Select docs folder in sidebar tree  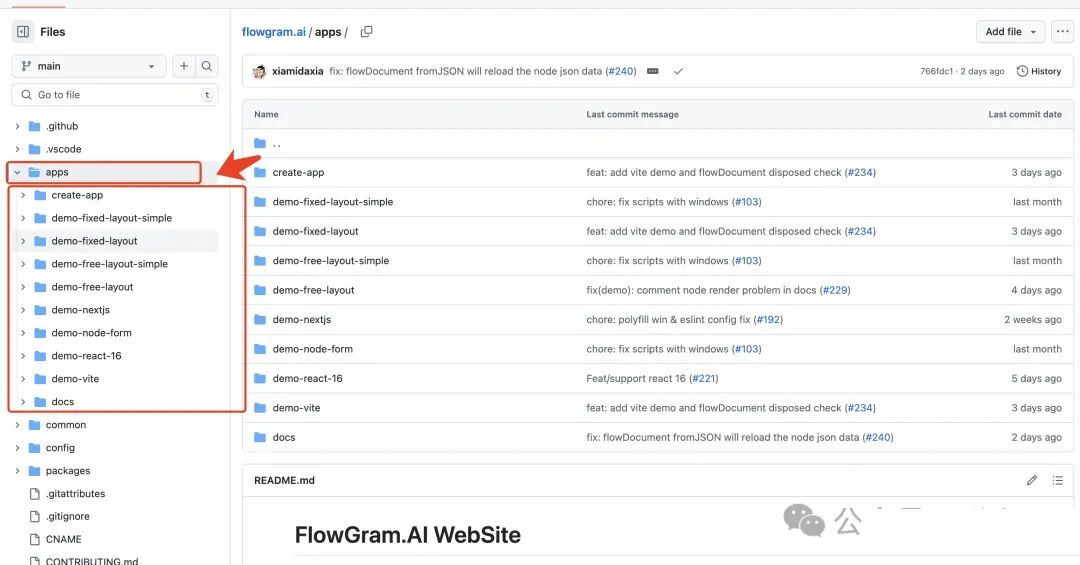tap(63, 402)
